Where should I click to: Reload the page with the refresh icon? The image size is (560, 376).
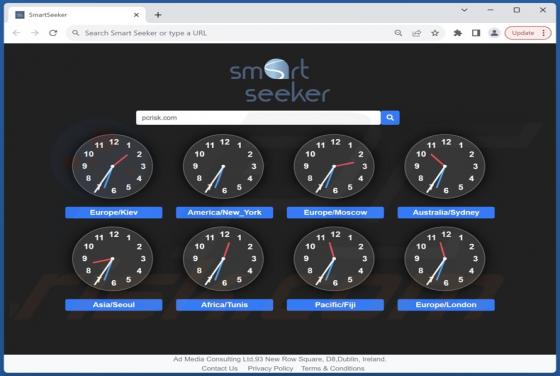53,33
